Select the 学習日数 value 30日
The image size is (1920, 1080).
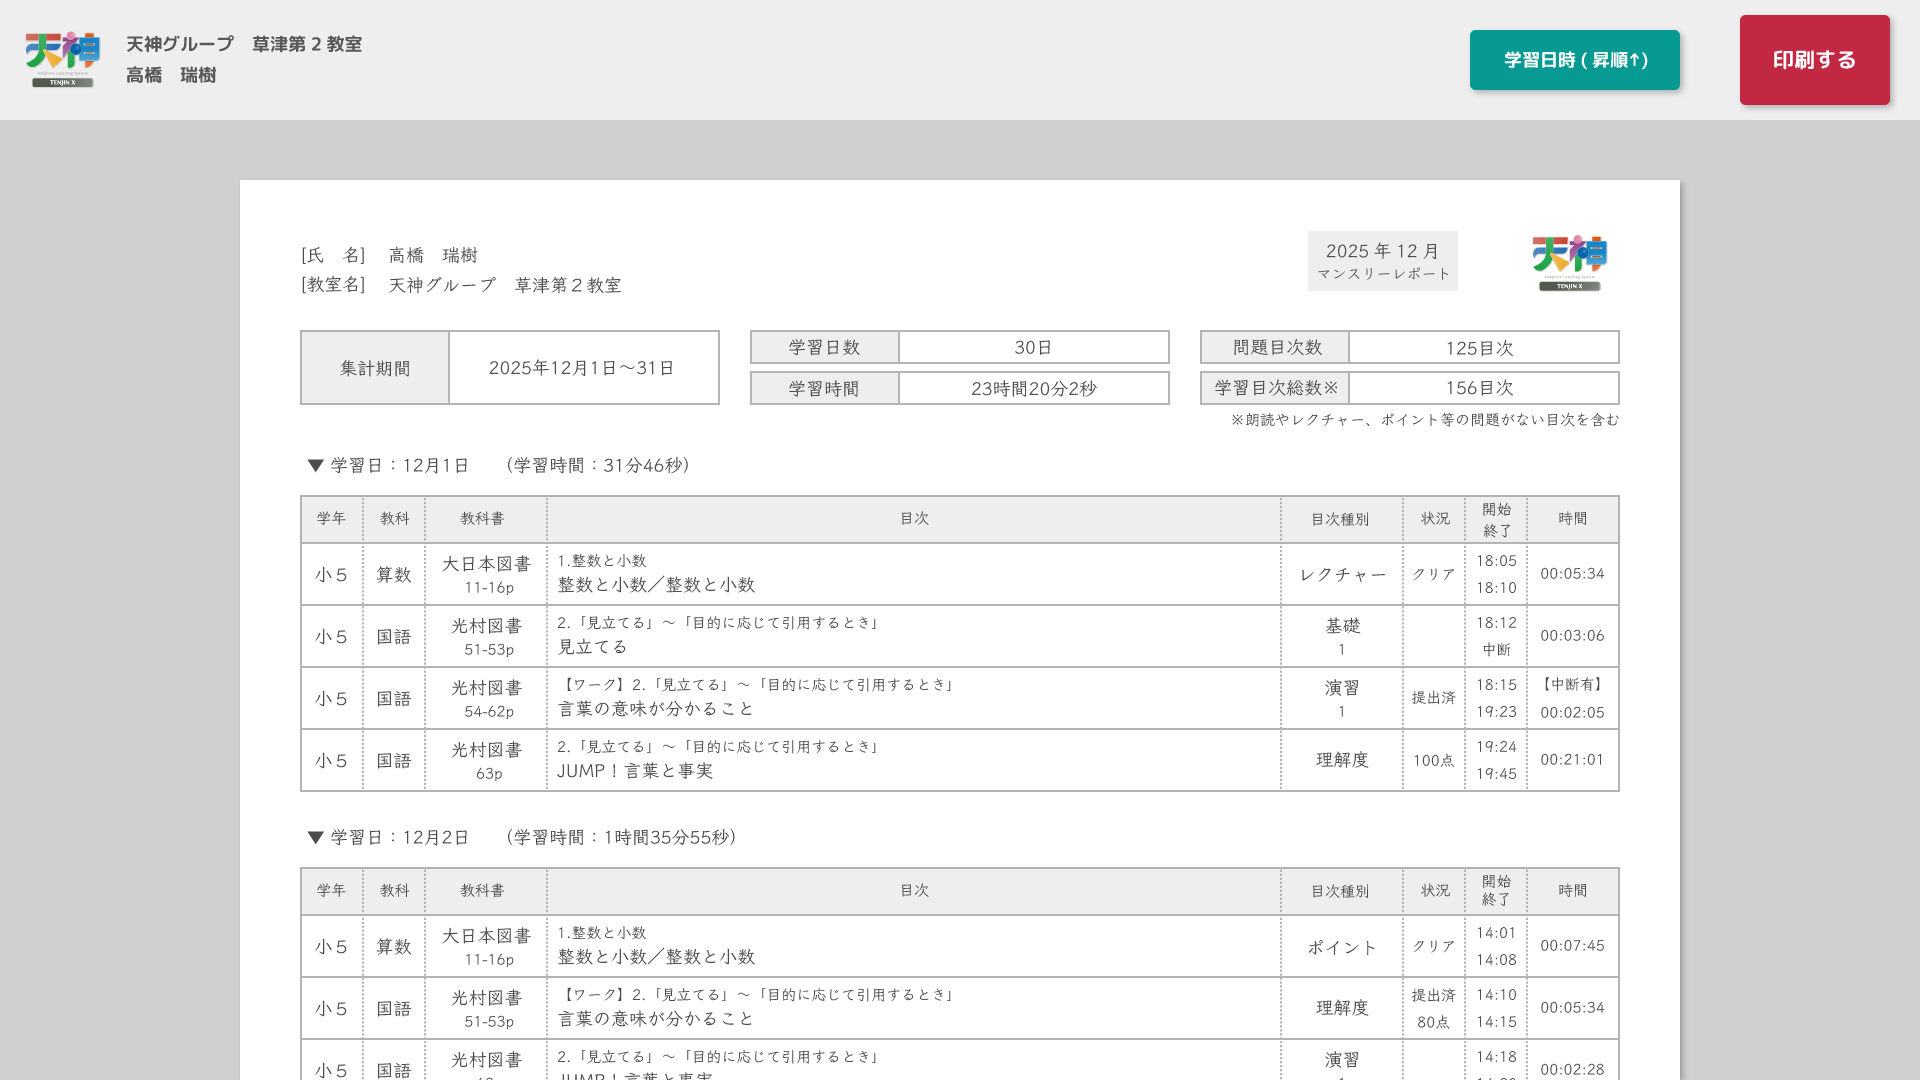click(1033, 347)
